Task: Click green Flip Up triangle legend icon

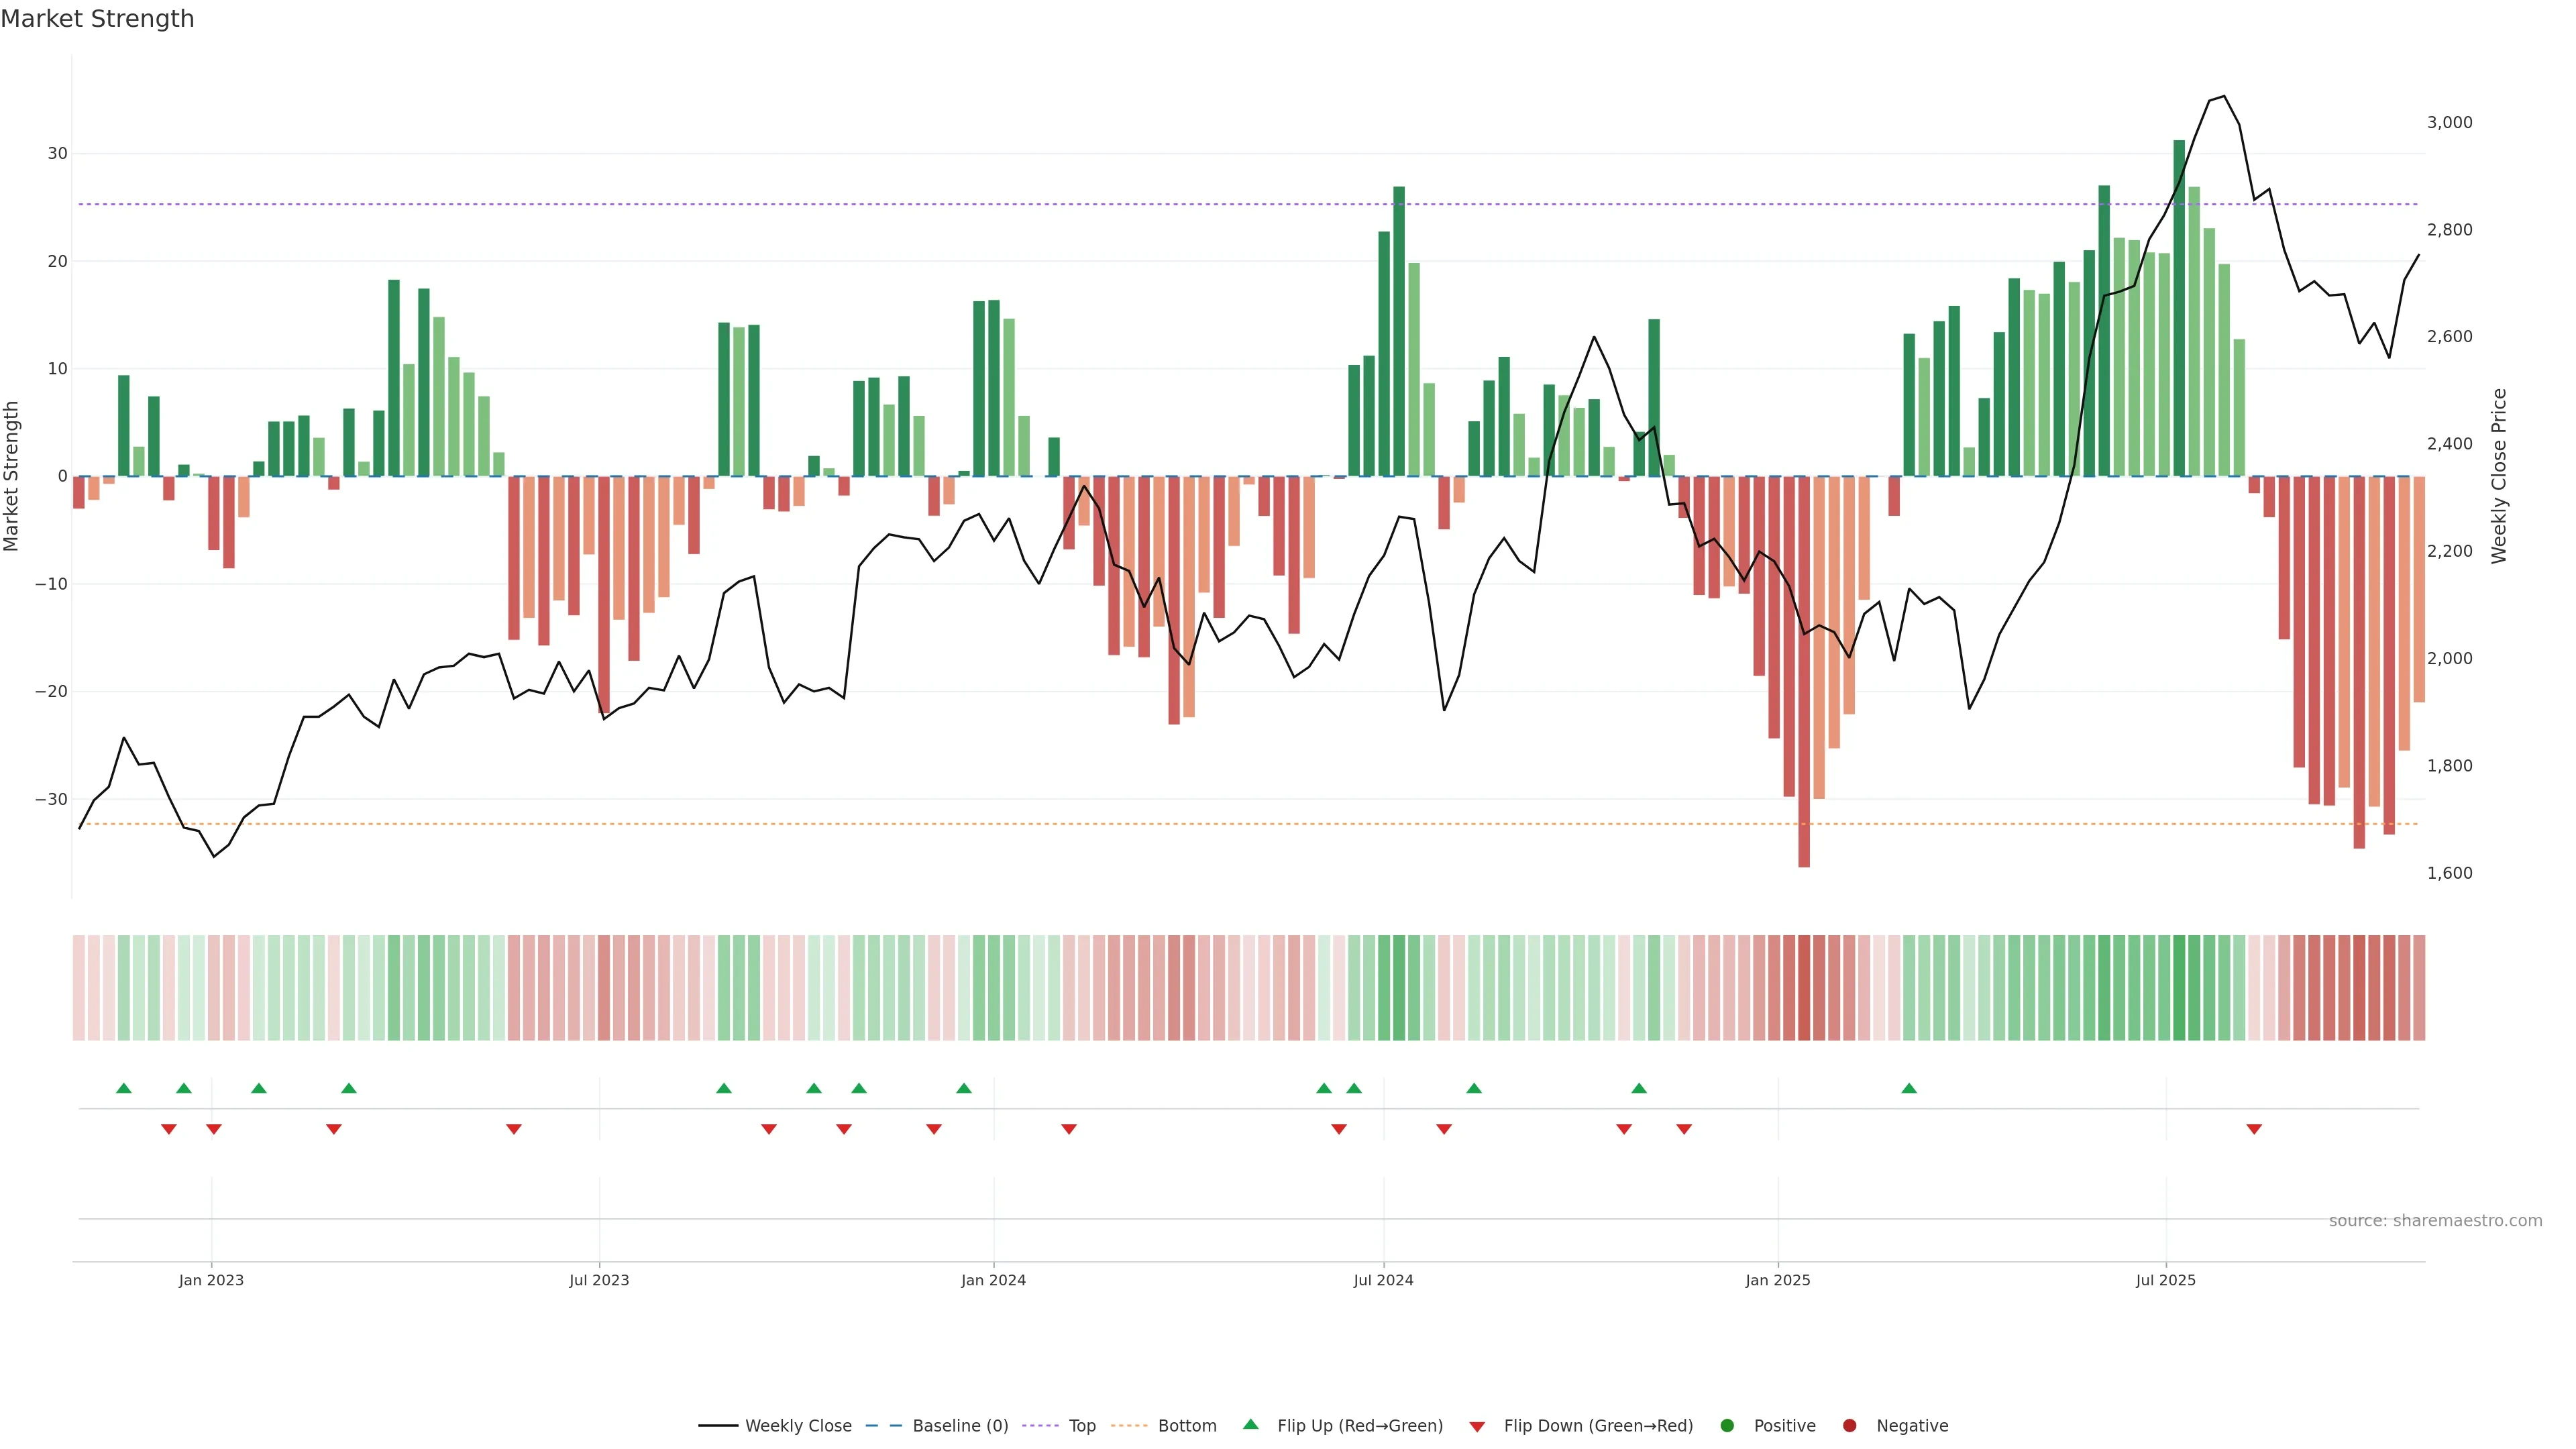Action: (1250, 1425)
